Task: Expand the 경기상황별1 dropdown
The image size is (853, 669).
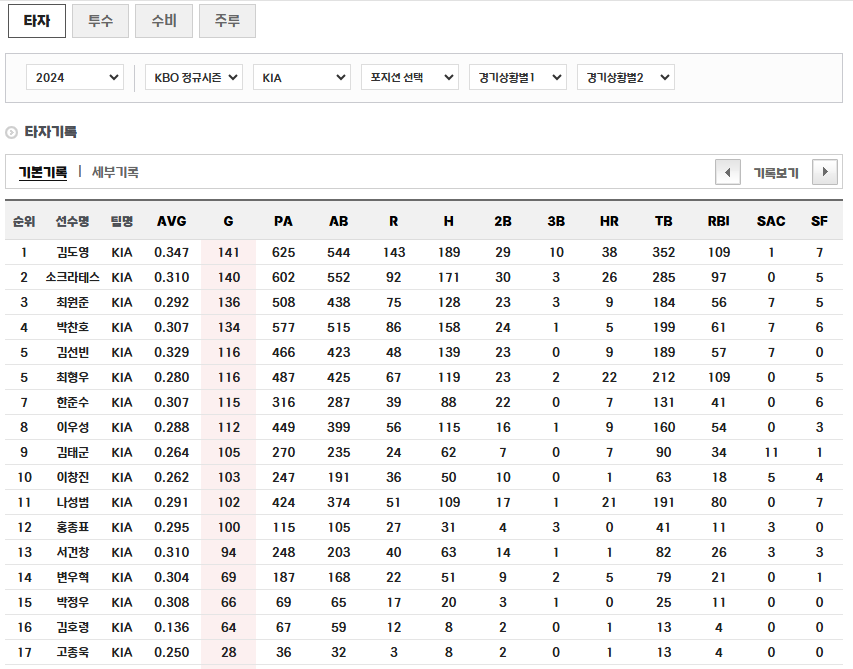Action: [x=518, y=77]
